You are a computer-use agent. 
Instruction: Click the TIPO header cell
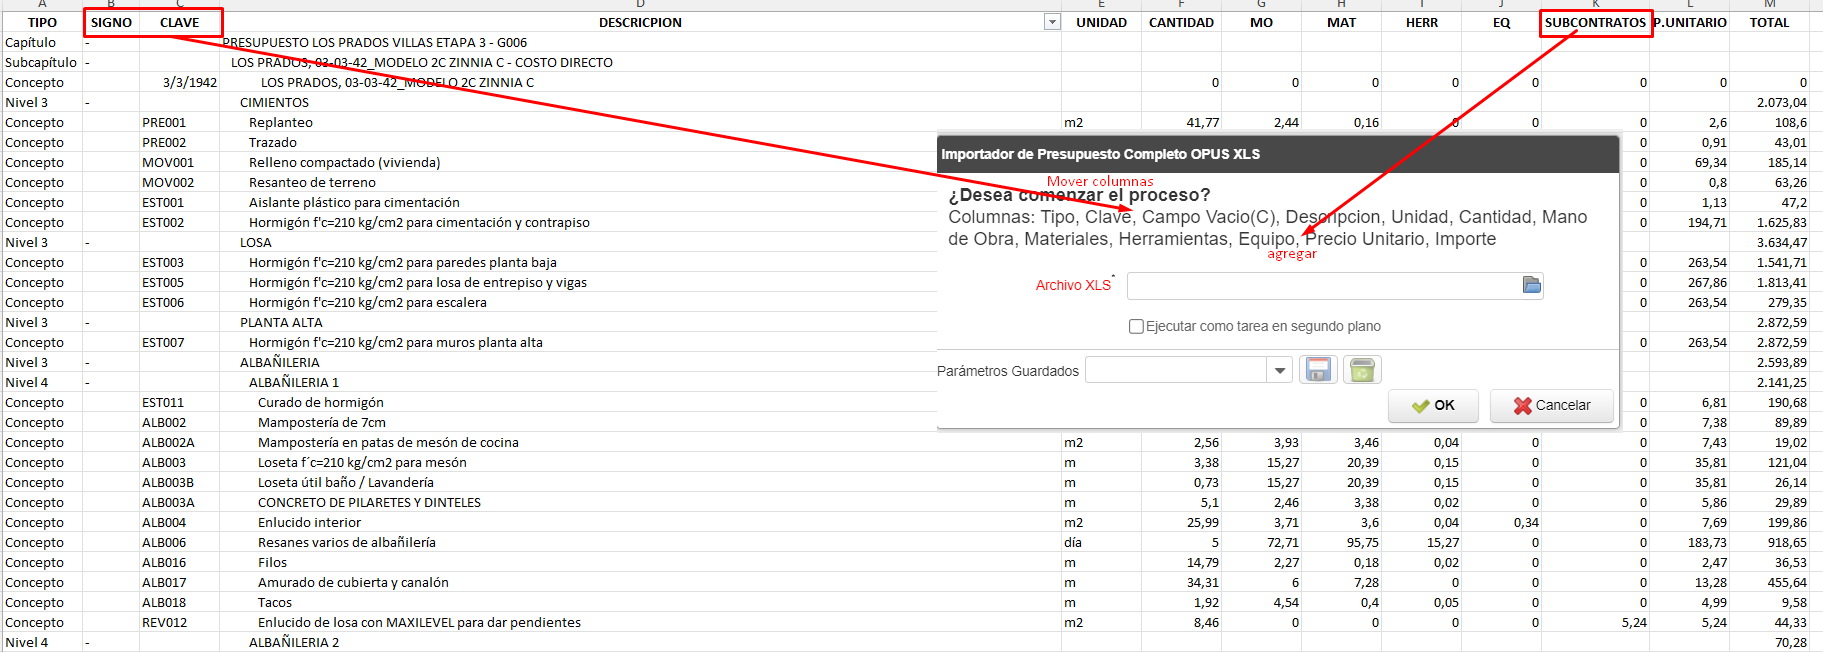tap(42, 22)
